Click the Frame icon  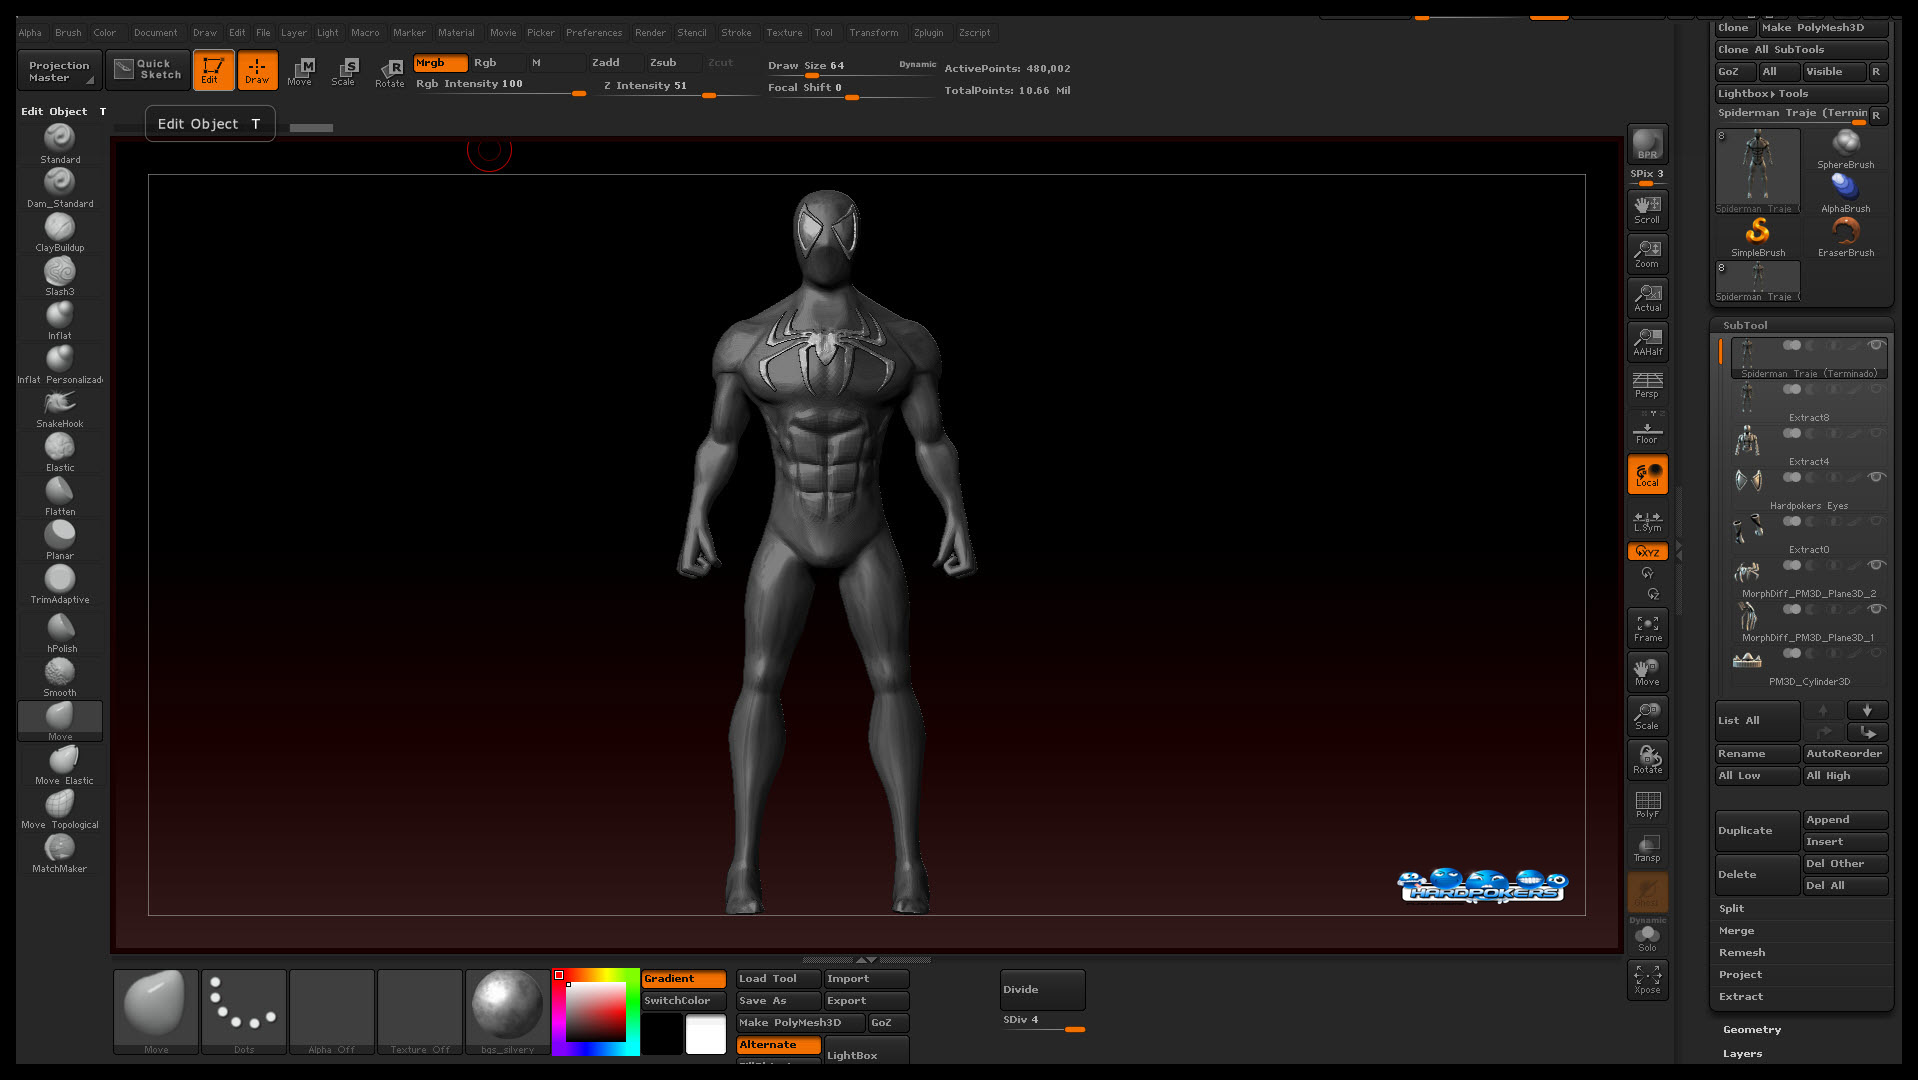[x=1647, y=628]
